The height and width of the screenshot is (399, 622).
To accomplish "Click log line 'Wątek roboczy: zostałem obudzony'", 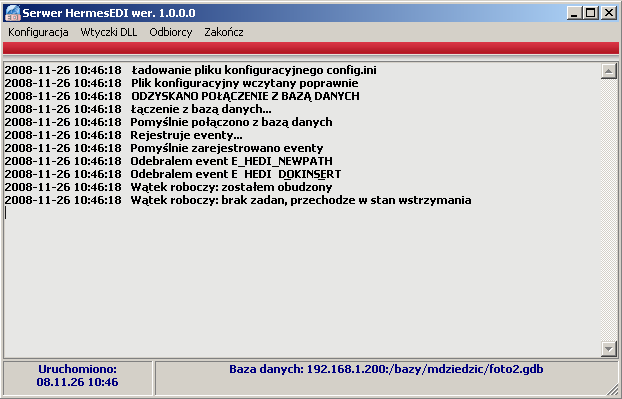I will click(x=168, y=187).
